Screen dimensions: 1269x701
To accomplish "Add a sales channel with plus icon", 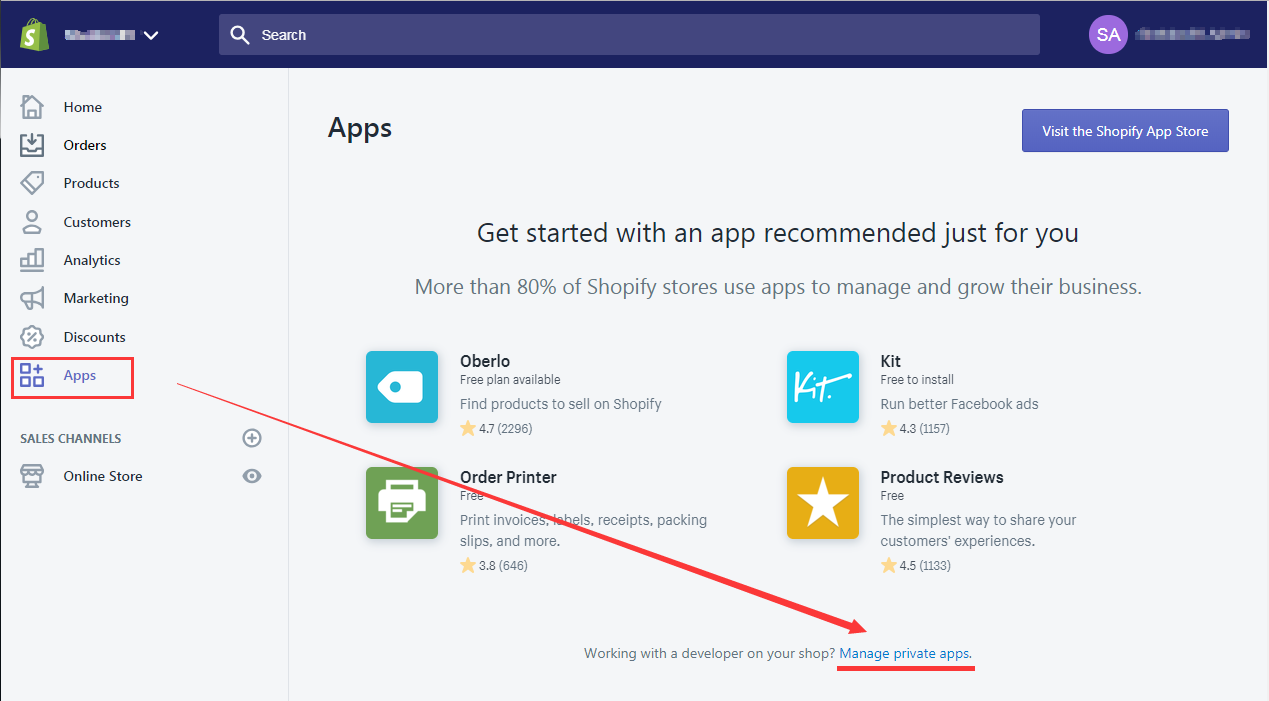I will point(252,438).
